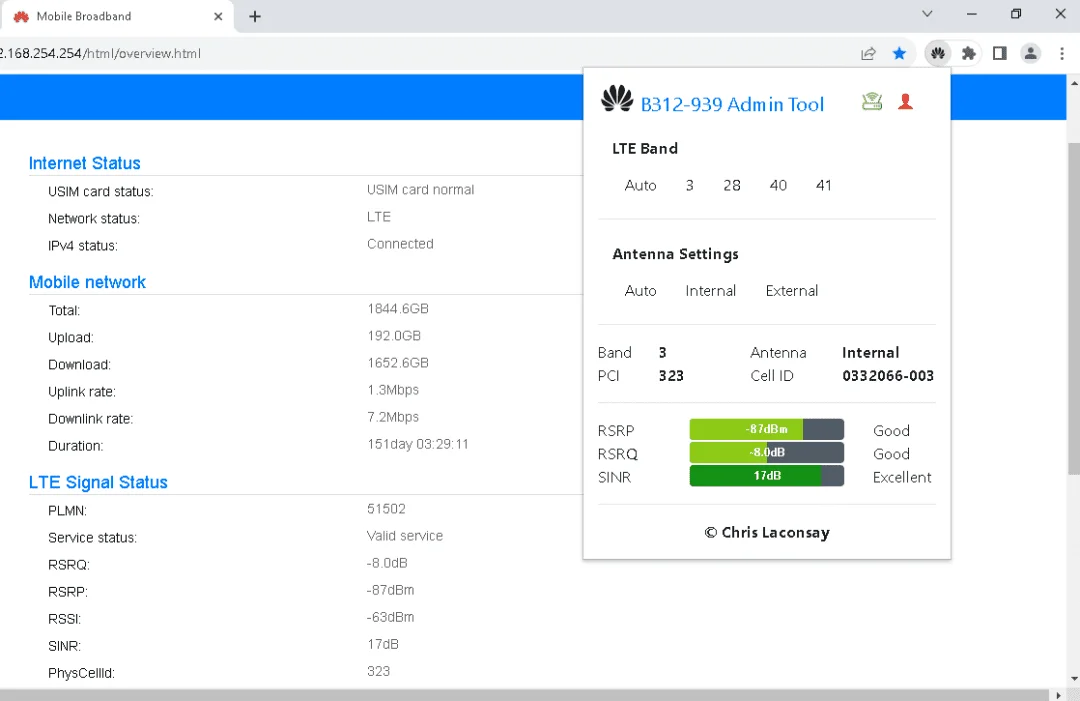Click the SINR 17dB signal bar
Screen dimensions: 1080x701
coord(767,476)
